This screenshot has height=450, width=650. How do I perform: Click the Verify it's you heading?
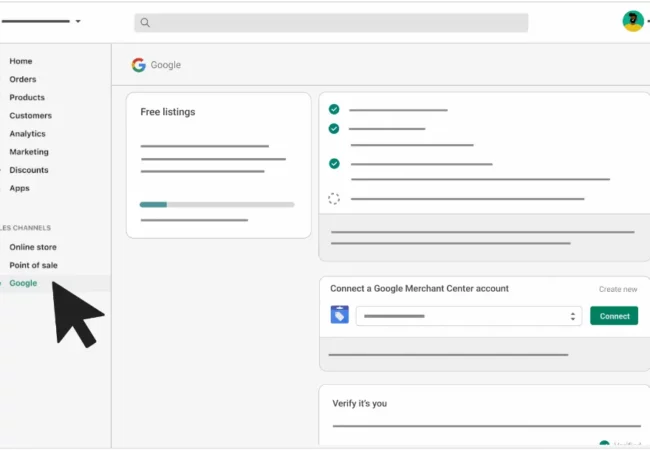point(359,404)
